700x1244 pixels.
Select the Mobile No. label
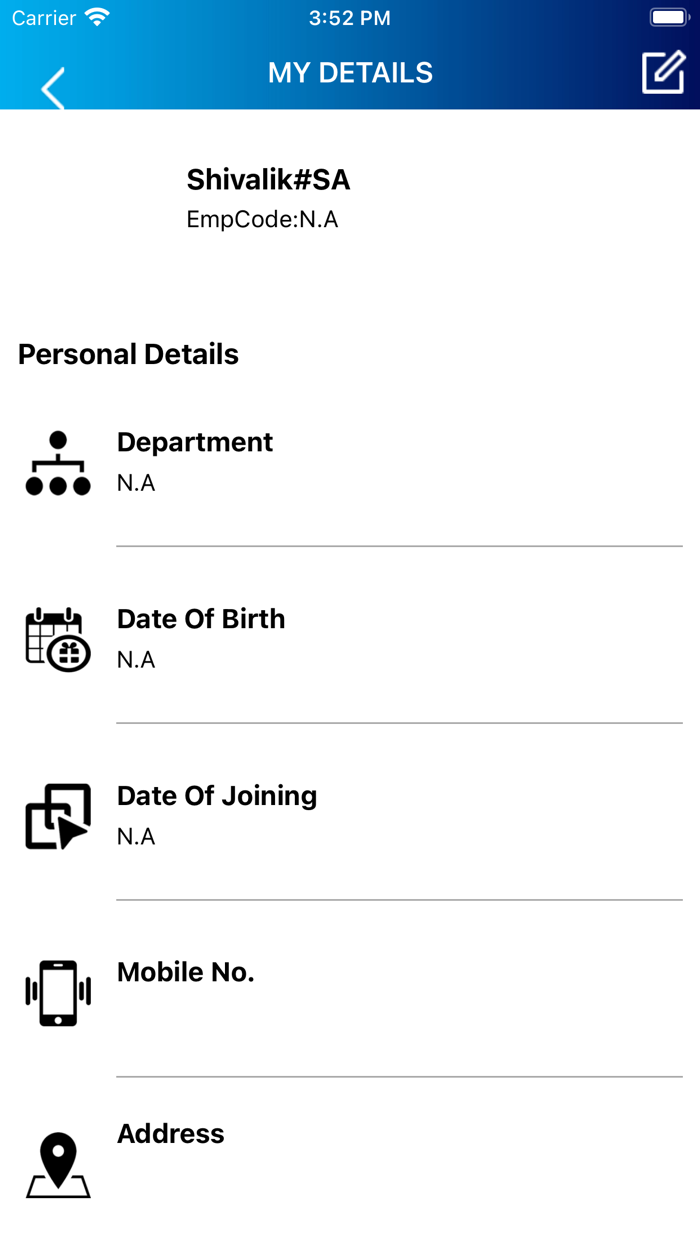(x=186, y=972)
